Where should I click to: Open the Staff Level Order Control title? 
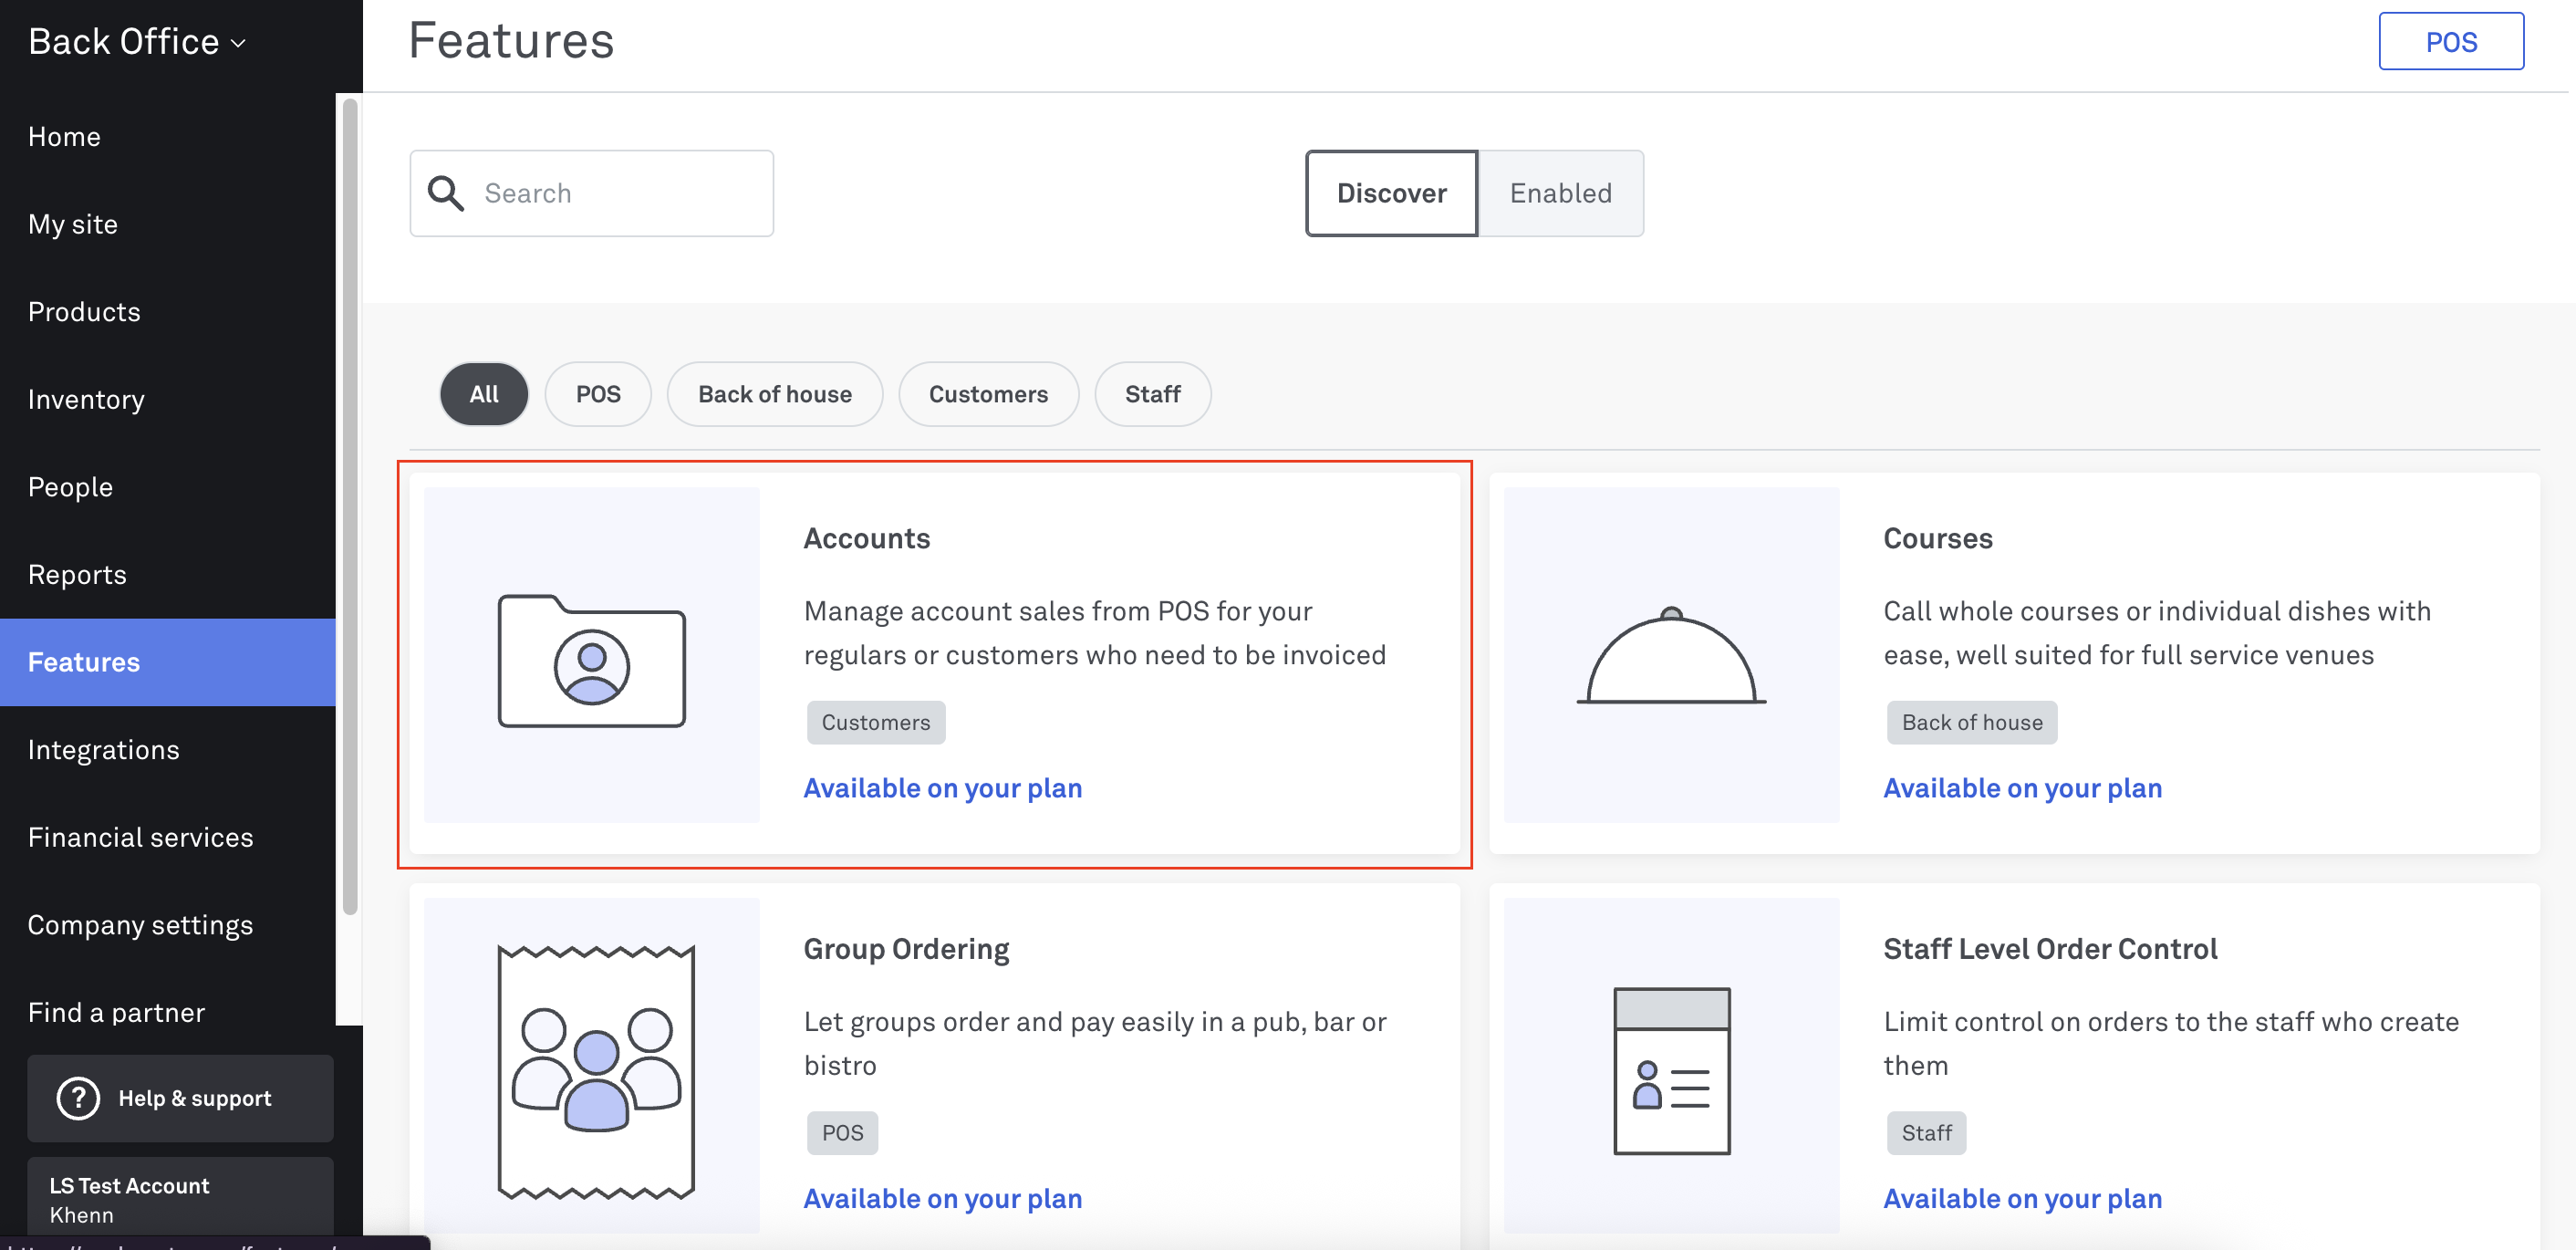[x=2050, y=949]
